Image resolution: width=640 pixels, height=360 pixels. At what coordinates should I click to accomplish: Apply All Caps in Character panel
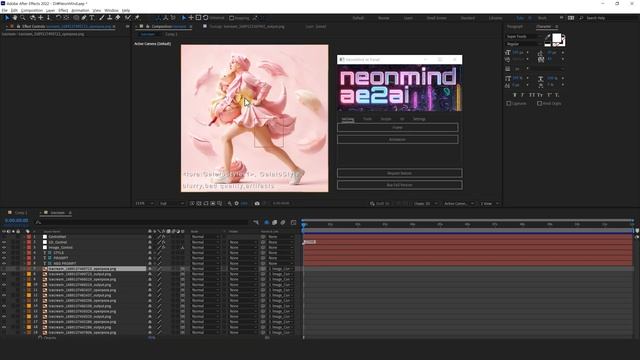pyautogui.click(x=531, y=95)
